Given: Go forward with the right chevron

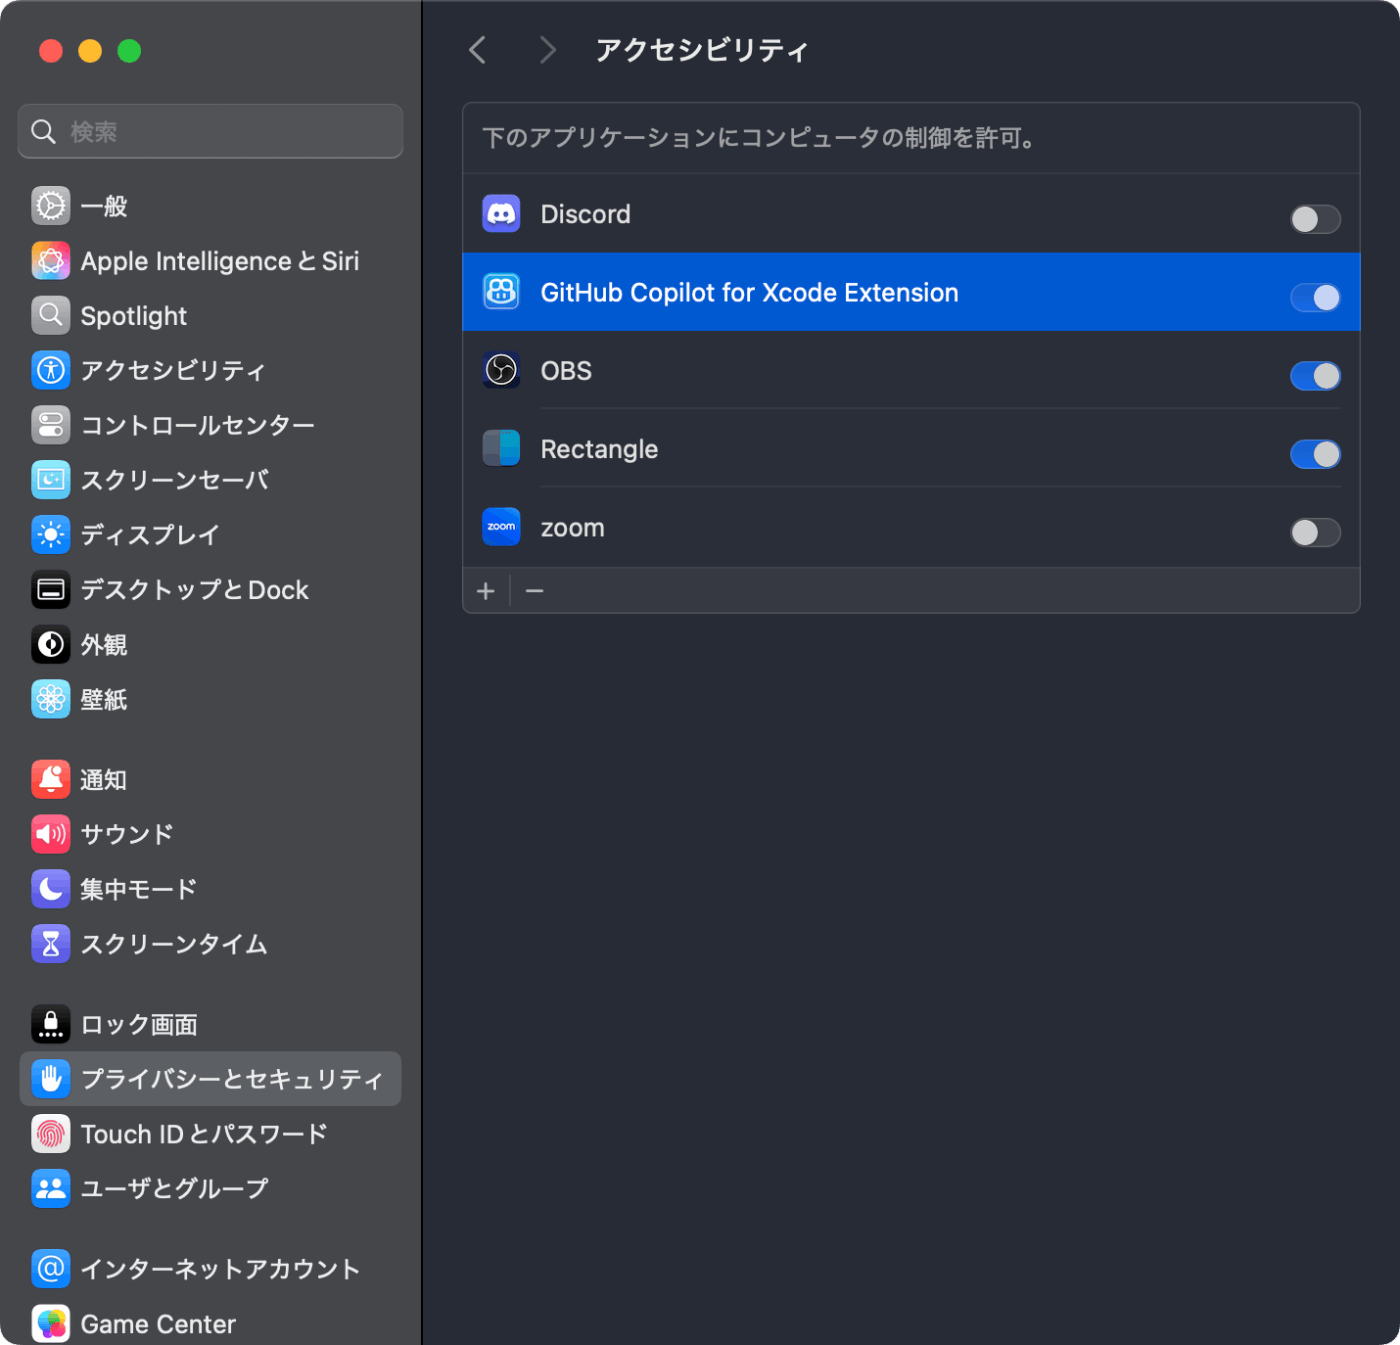Looking at the screenshot, I should pos(546,50).
